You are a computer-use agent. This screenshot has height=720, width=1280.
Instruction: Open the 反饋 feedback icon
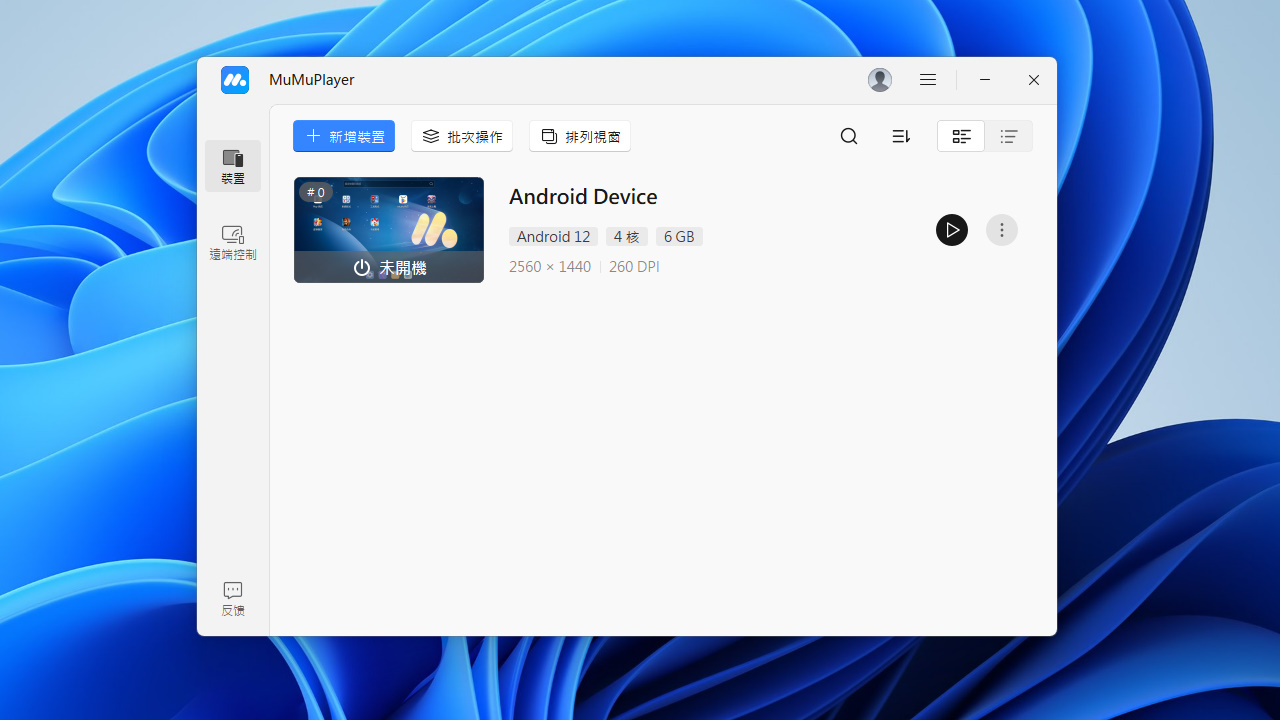pos(233,598)
